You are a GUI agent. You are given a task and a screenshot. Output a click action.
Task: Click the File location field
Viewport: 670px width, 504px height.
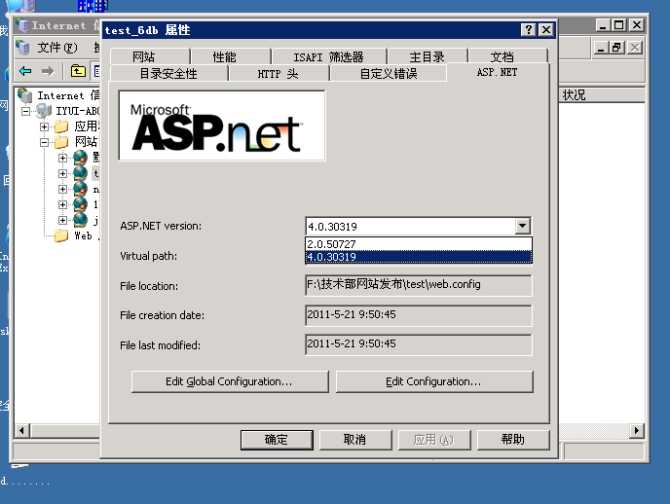419,285
